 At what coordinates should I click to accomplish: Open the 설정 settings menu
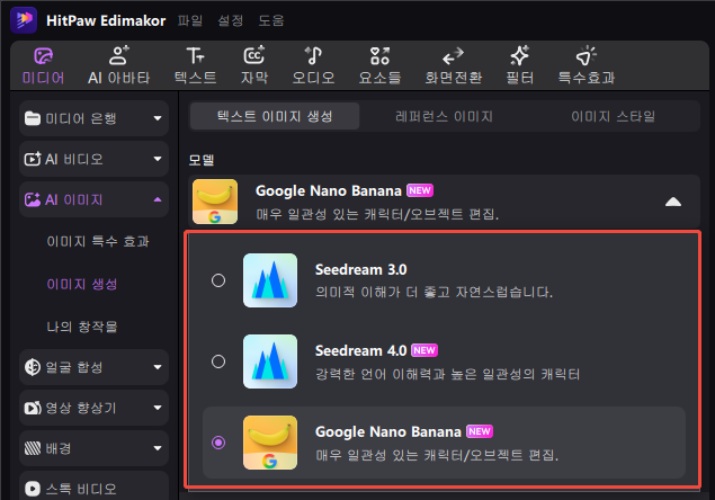[x=230, y=21]
